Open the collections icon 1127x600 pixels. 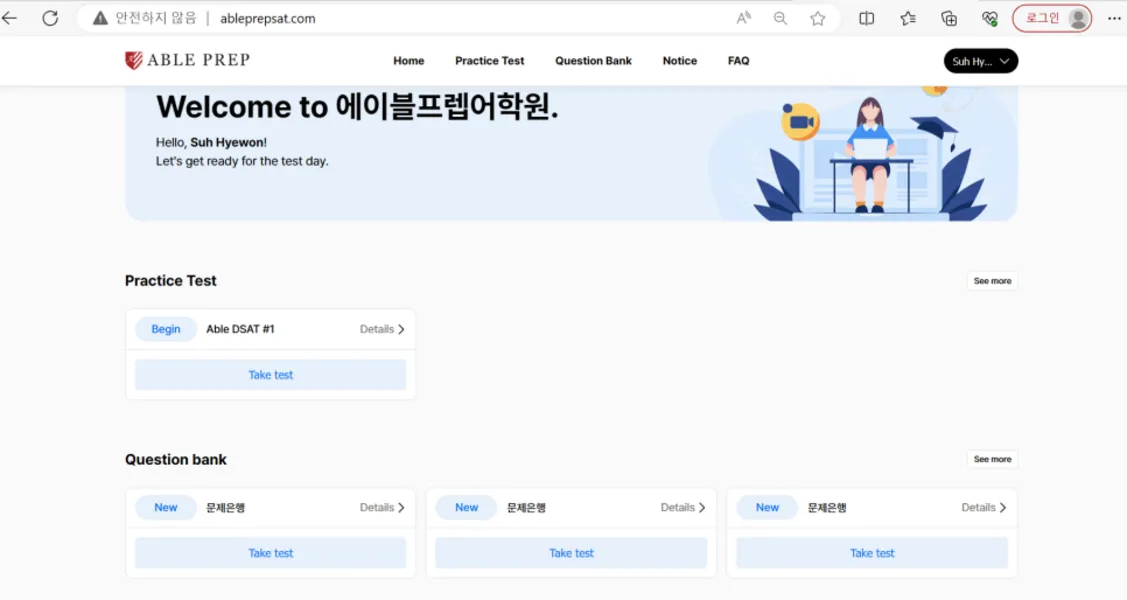pyautogui.click(x=949, y=19)
